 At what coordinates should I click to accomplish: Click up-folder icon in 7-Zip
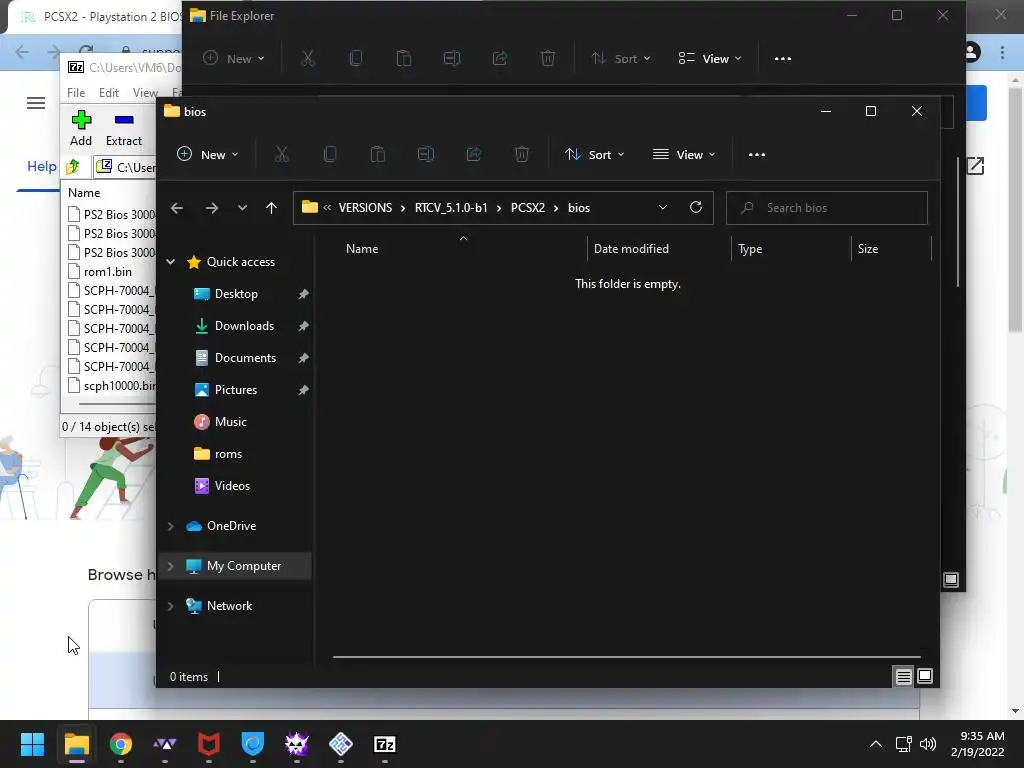(x=73, y=167)
